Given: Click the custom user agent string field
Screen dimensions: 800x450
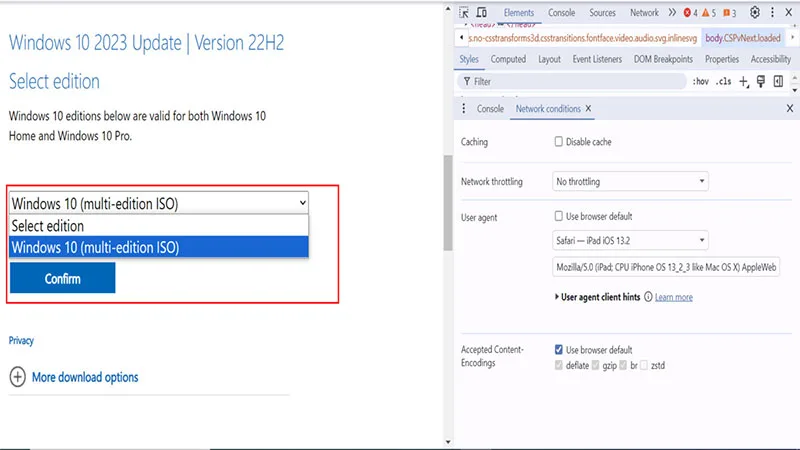Looking at the screenshot, I should tap(666, 267).
